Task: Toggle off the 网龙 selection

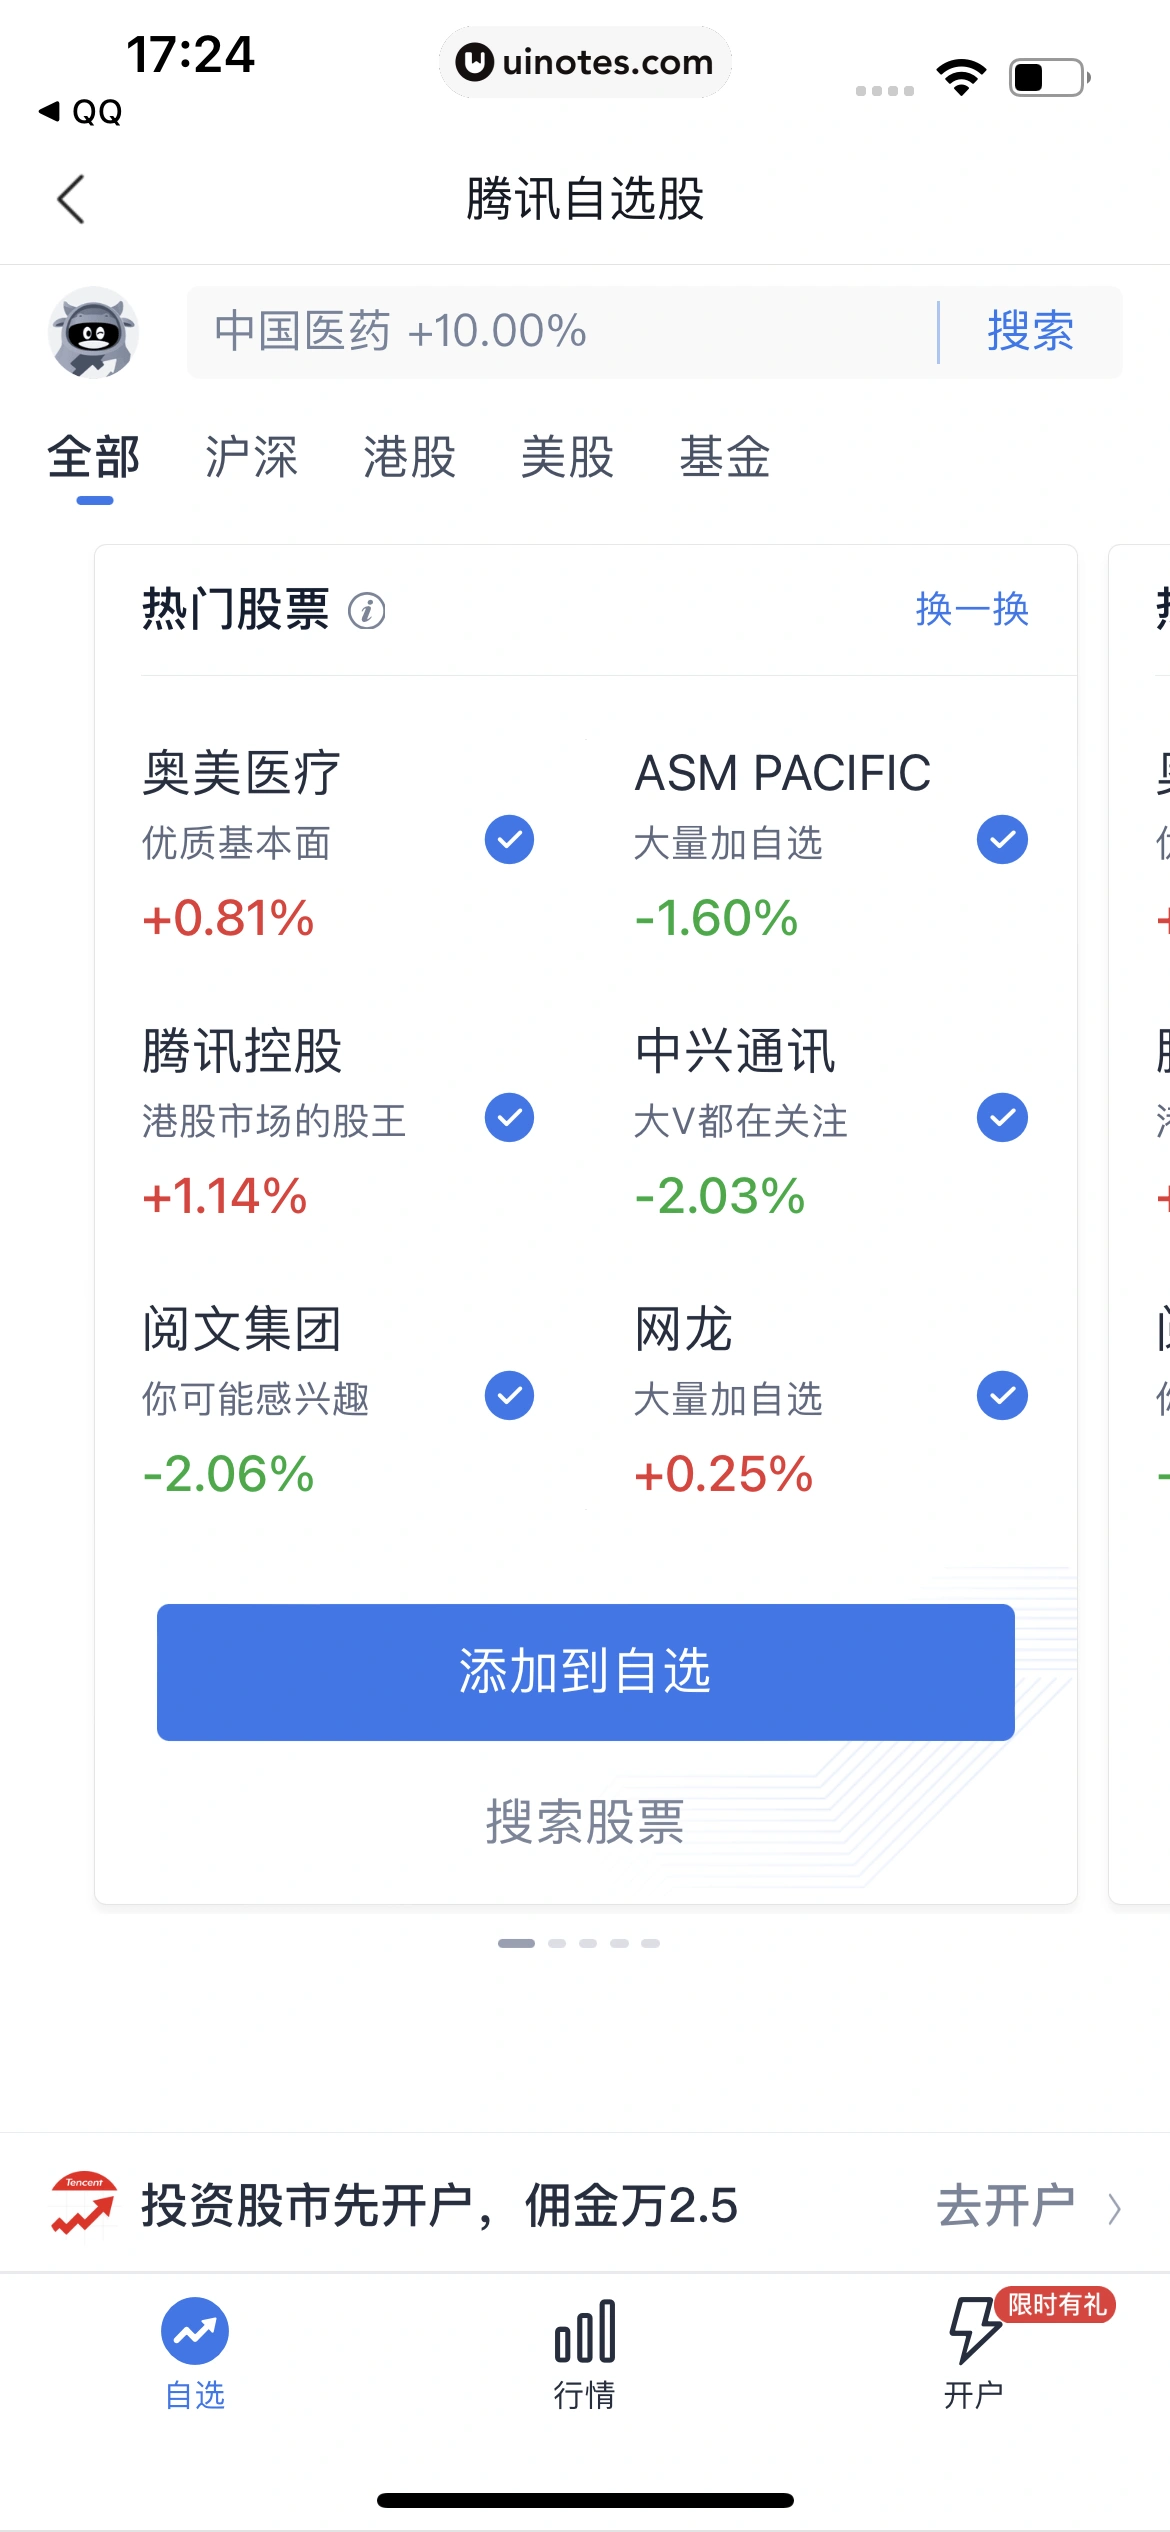Action: tap(1001, 1395)
